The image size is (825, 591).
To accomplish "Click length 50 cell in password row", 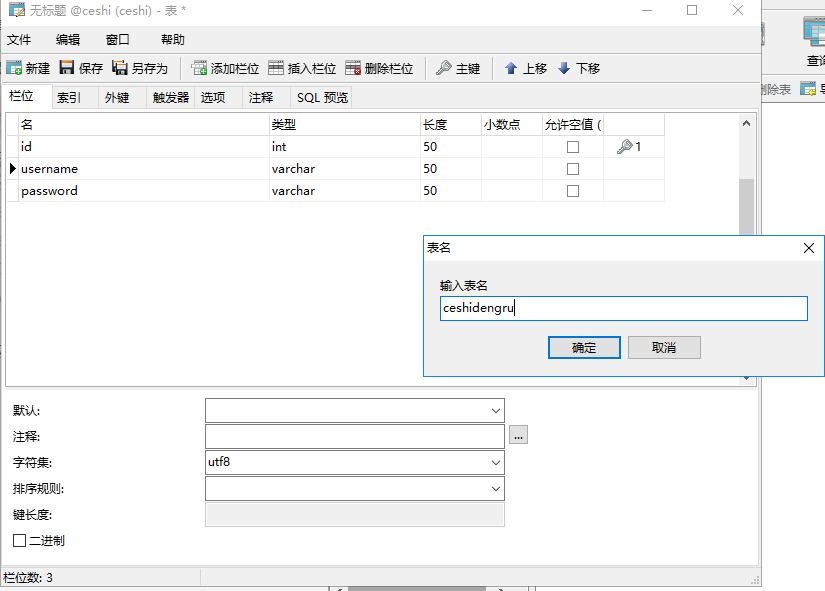I will coord(451,191).
